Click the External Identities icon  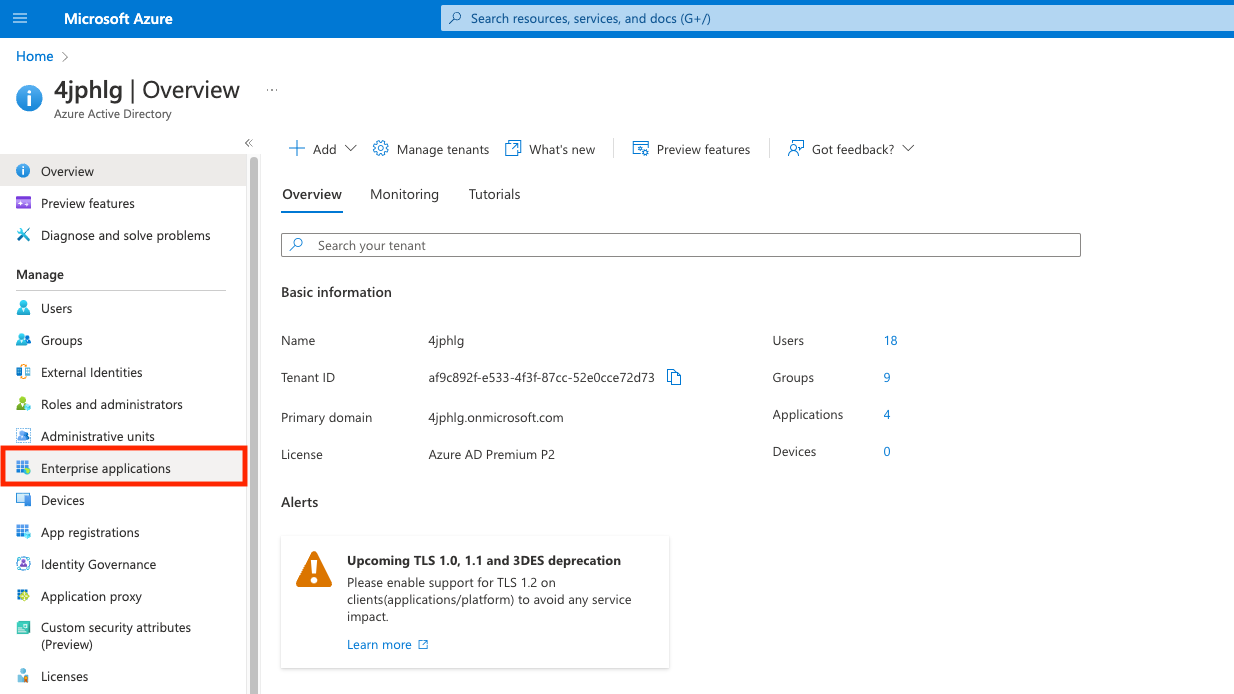tap(23, 372)
